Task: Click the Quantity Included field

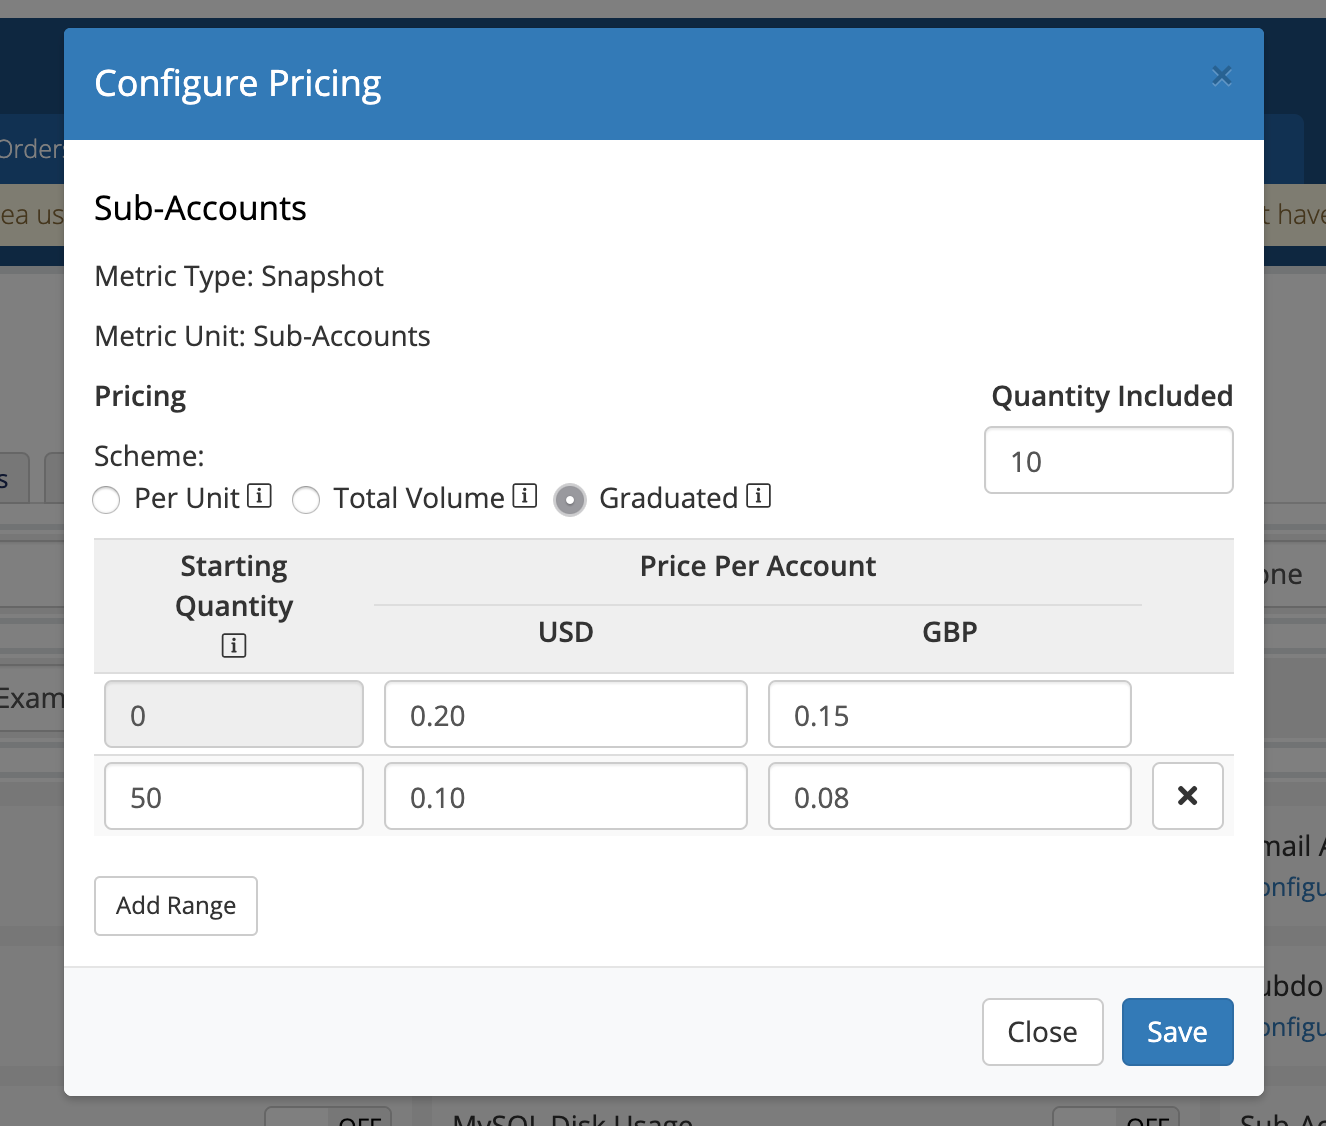Action: (1109, 460)
